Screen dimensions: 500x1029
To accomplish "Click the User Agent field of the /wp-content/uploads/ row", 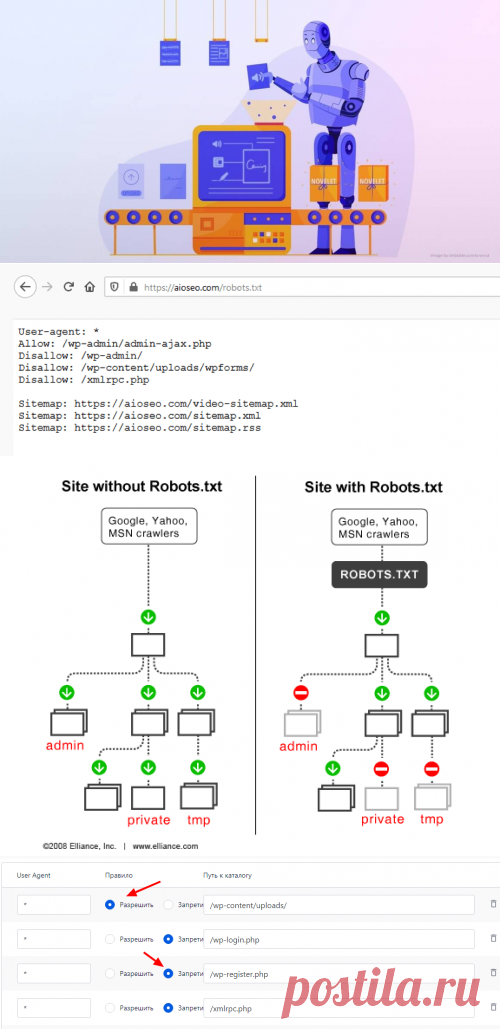I will coord(54,904).
